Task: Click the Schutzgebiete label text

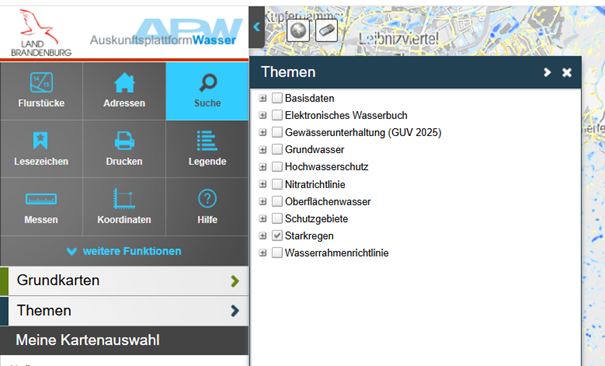Action: 316,219
